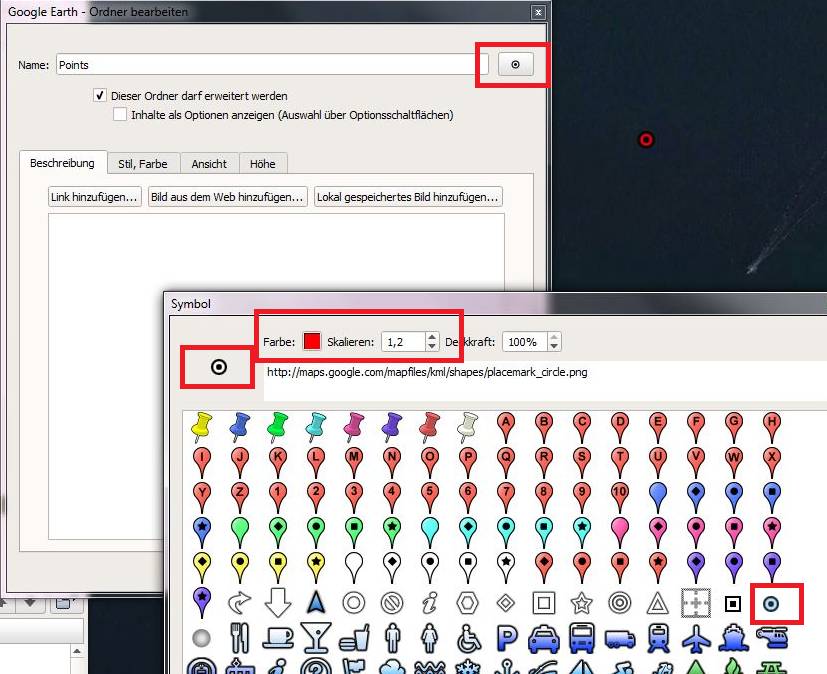The height and width of the screenshot is (674, 827).
Task: Click the 'Link hinzufügen...' button
Action: pos(94,197)
